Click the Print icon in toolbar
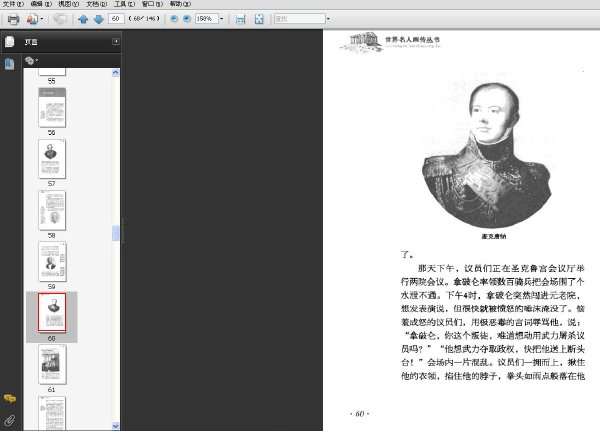The image size is (600, 431). 13,19
